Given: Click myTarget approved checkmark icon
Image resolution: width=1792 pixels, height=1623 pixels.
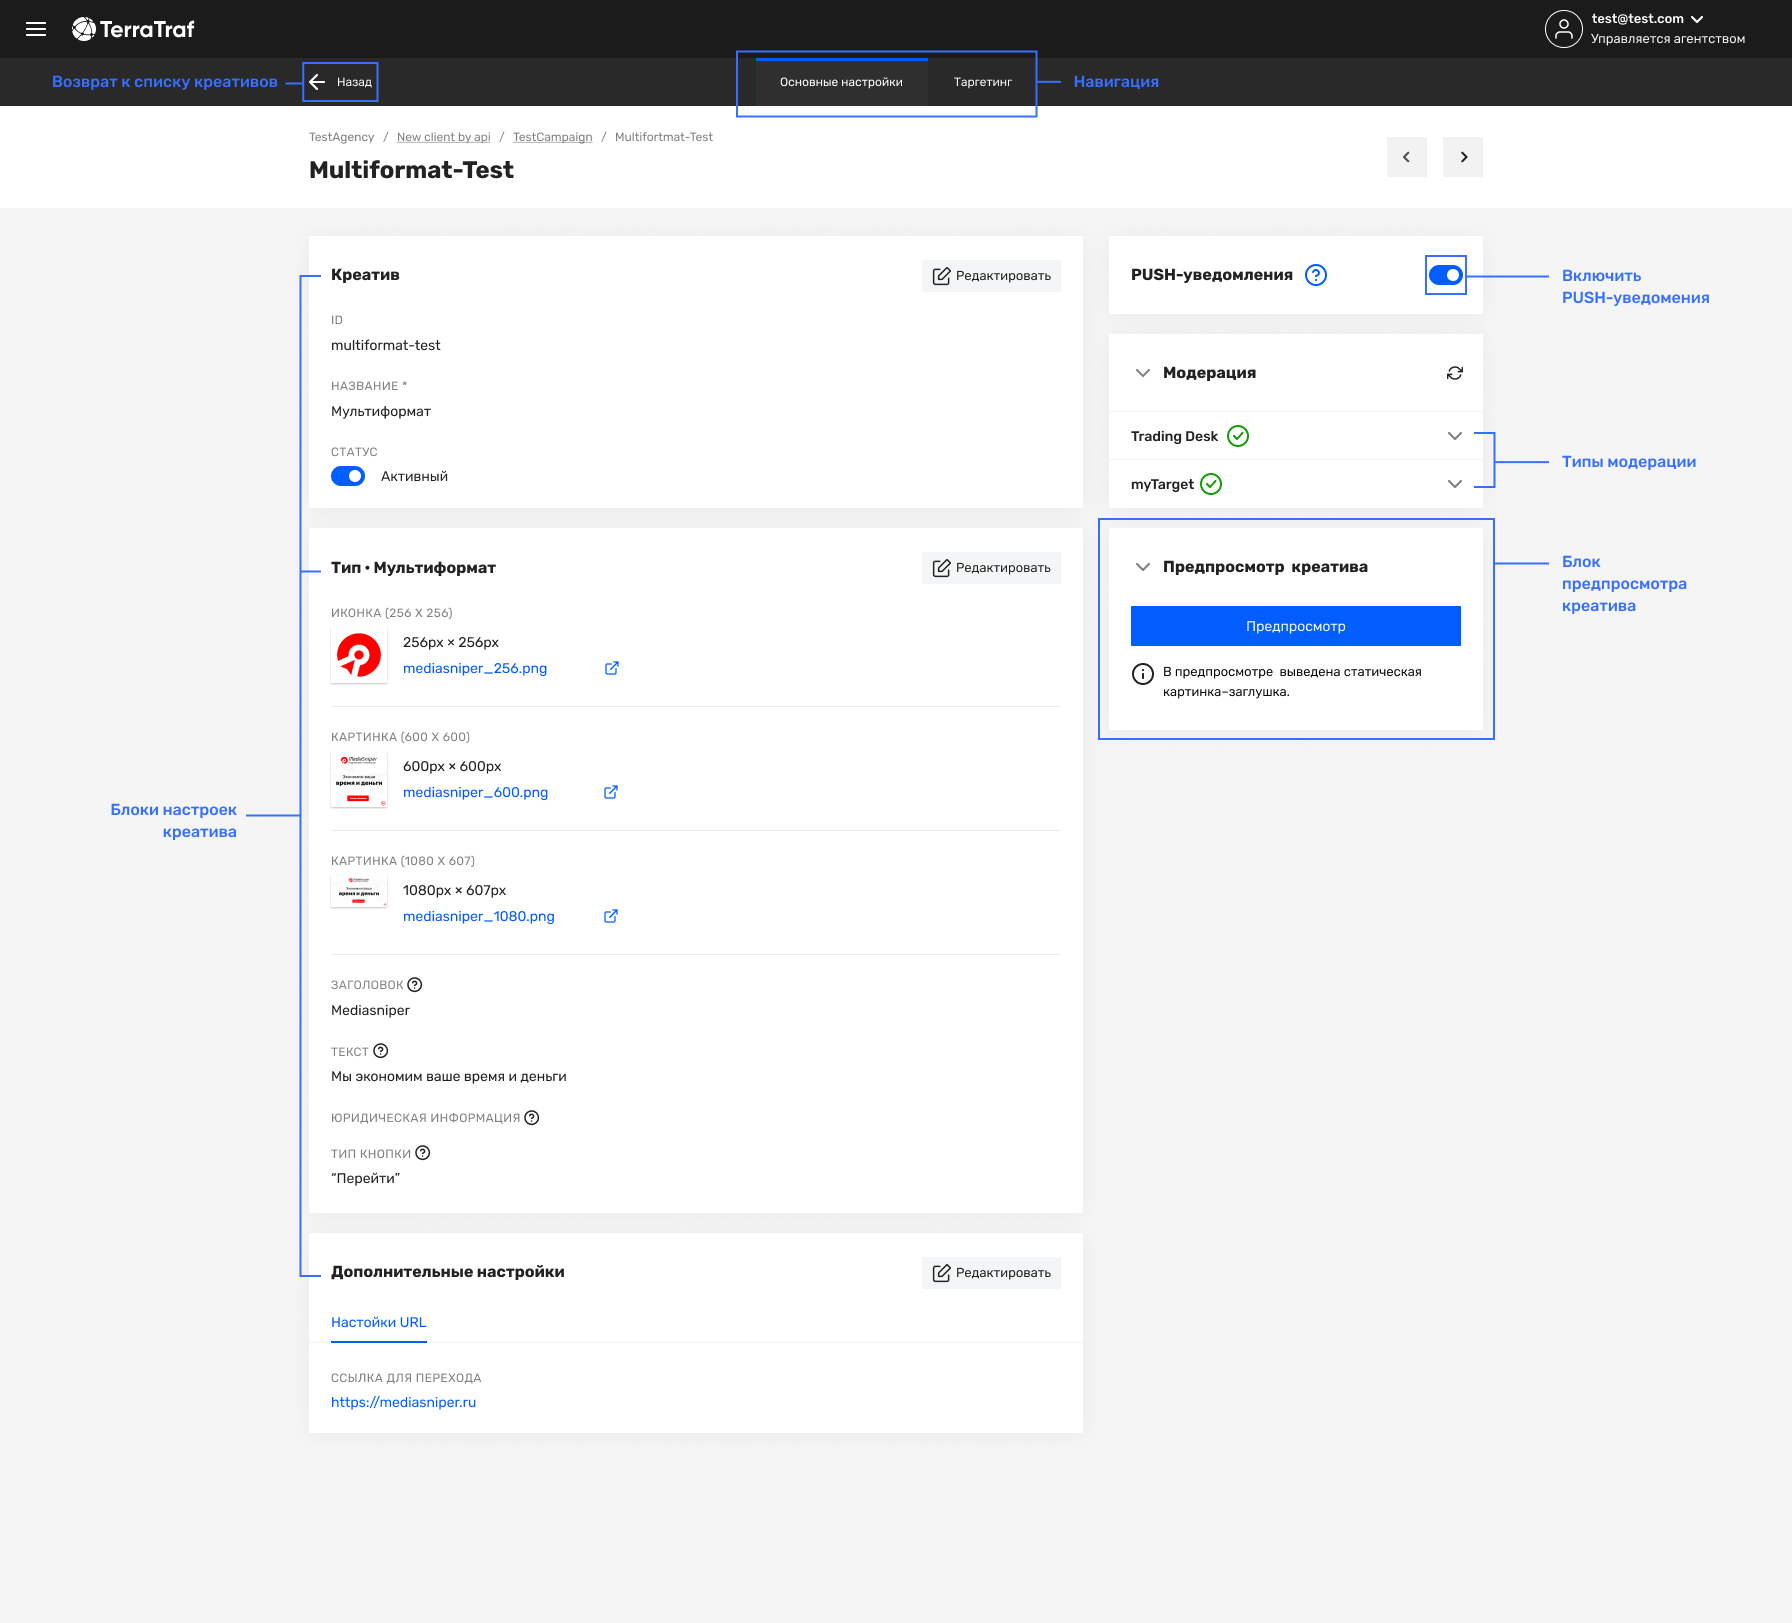Looking at the screenshot, I should pyautogui.click(x=1211, y=484).
